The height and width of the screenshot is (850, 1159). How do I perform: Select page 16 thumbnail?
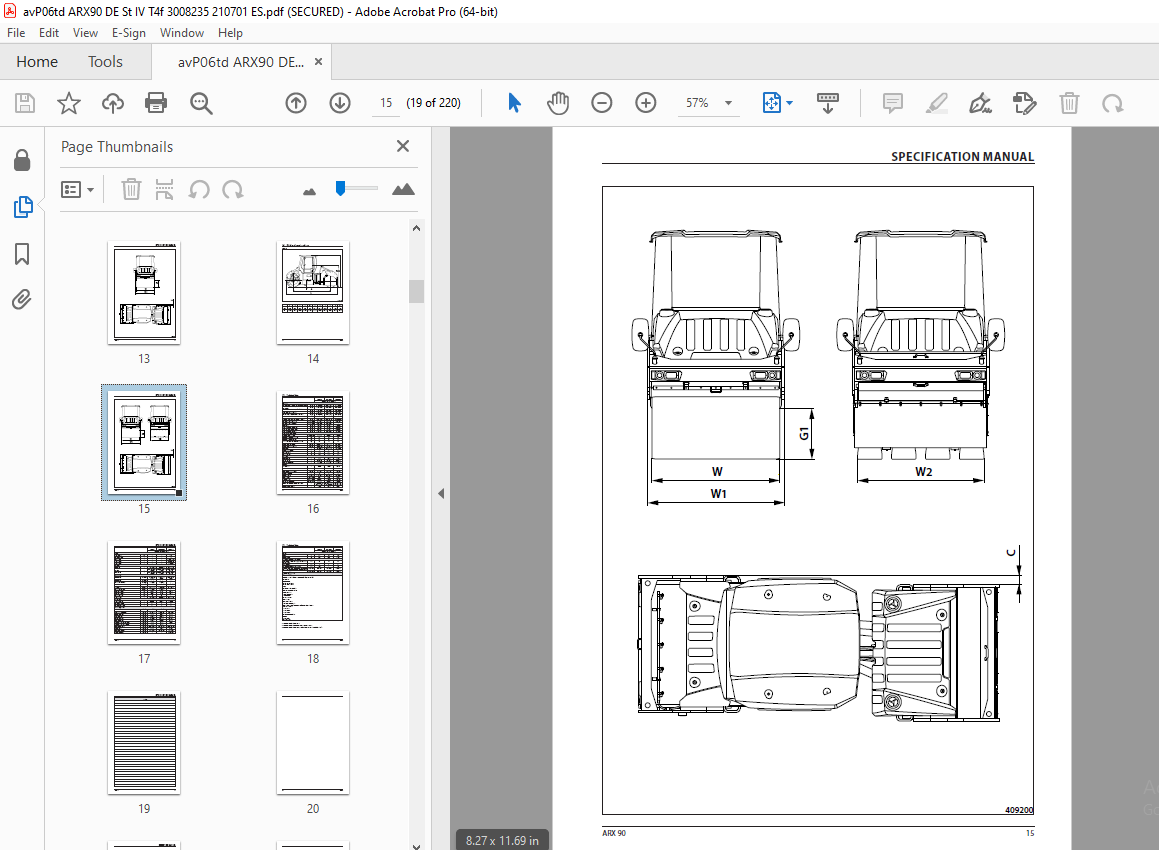(x=313, y=443)
